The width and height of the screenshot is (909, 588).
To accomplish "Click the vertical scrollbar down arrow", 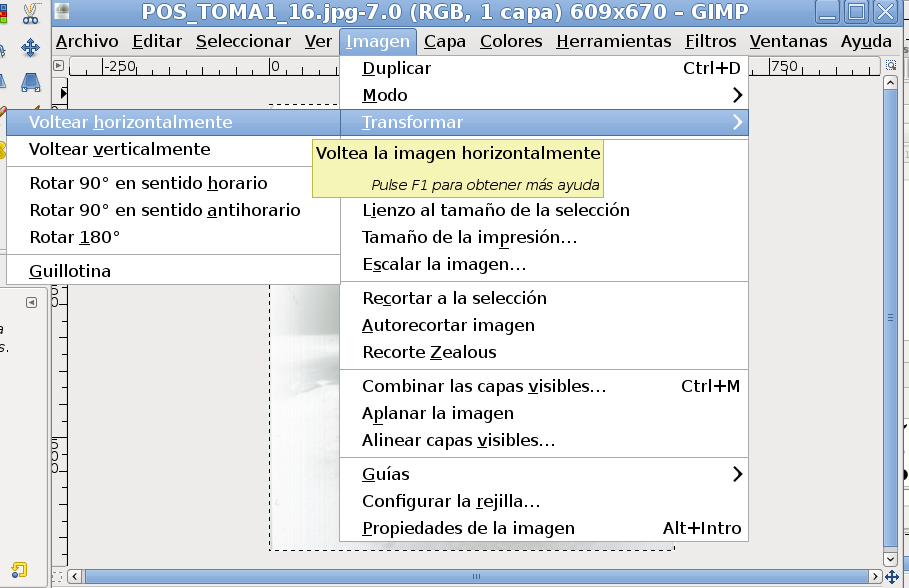I will (x=891, y=560).
